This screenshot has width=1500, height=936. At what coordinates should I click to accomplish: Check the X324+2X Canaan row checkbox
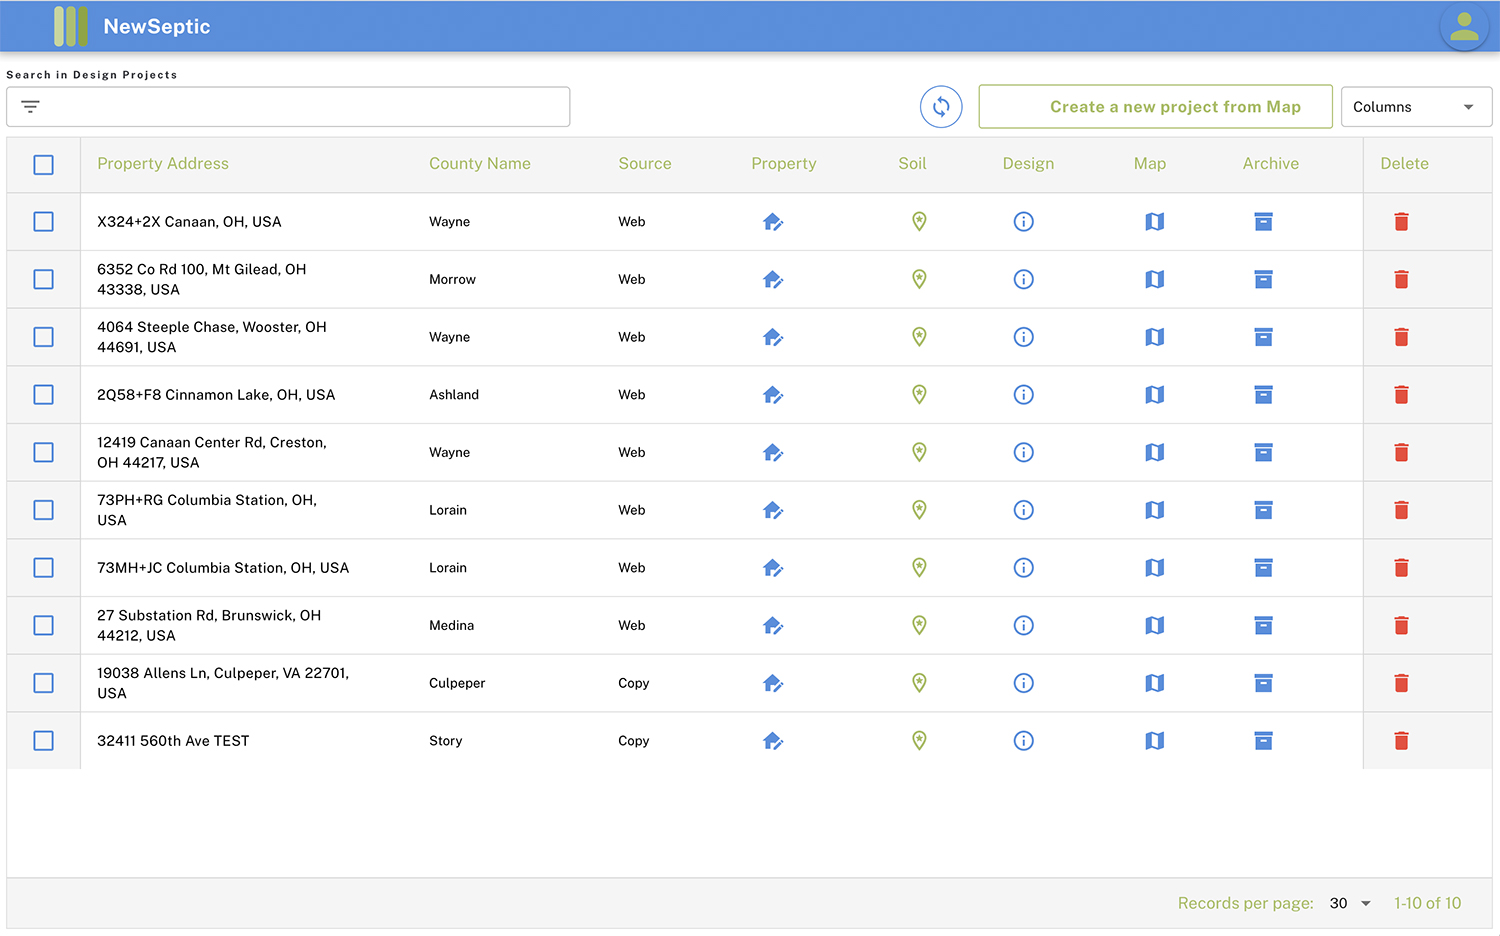[x=43, y=222]
